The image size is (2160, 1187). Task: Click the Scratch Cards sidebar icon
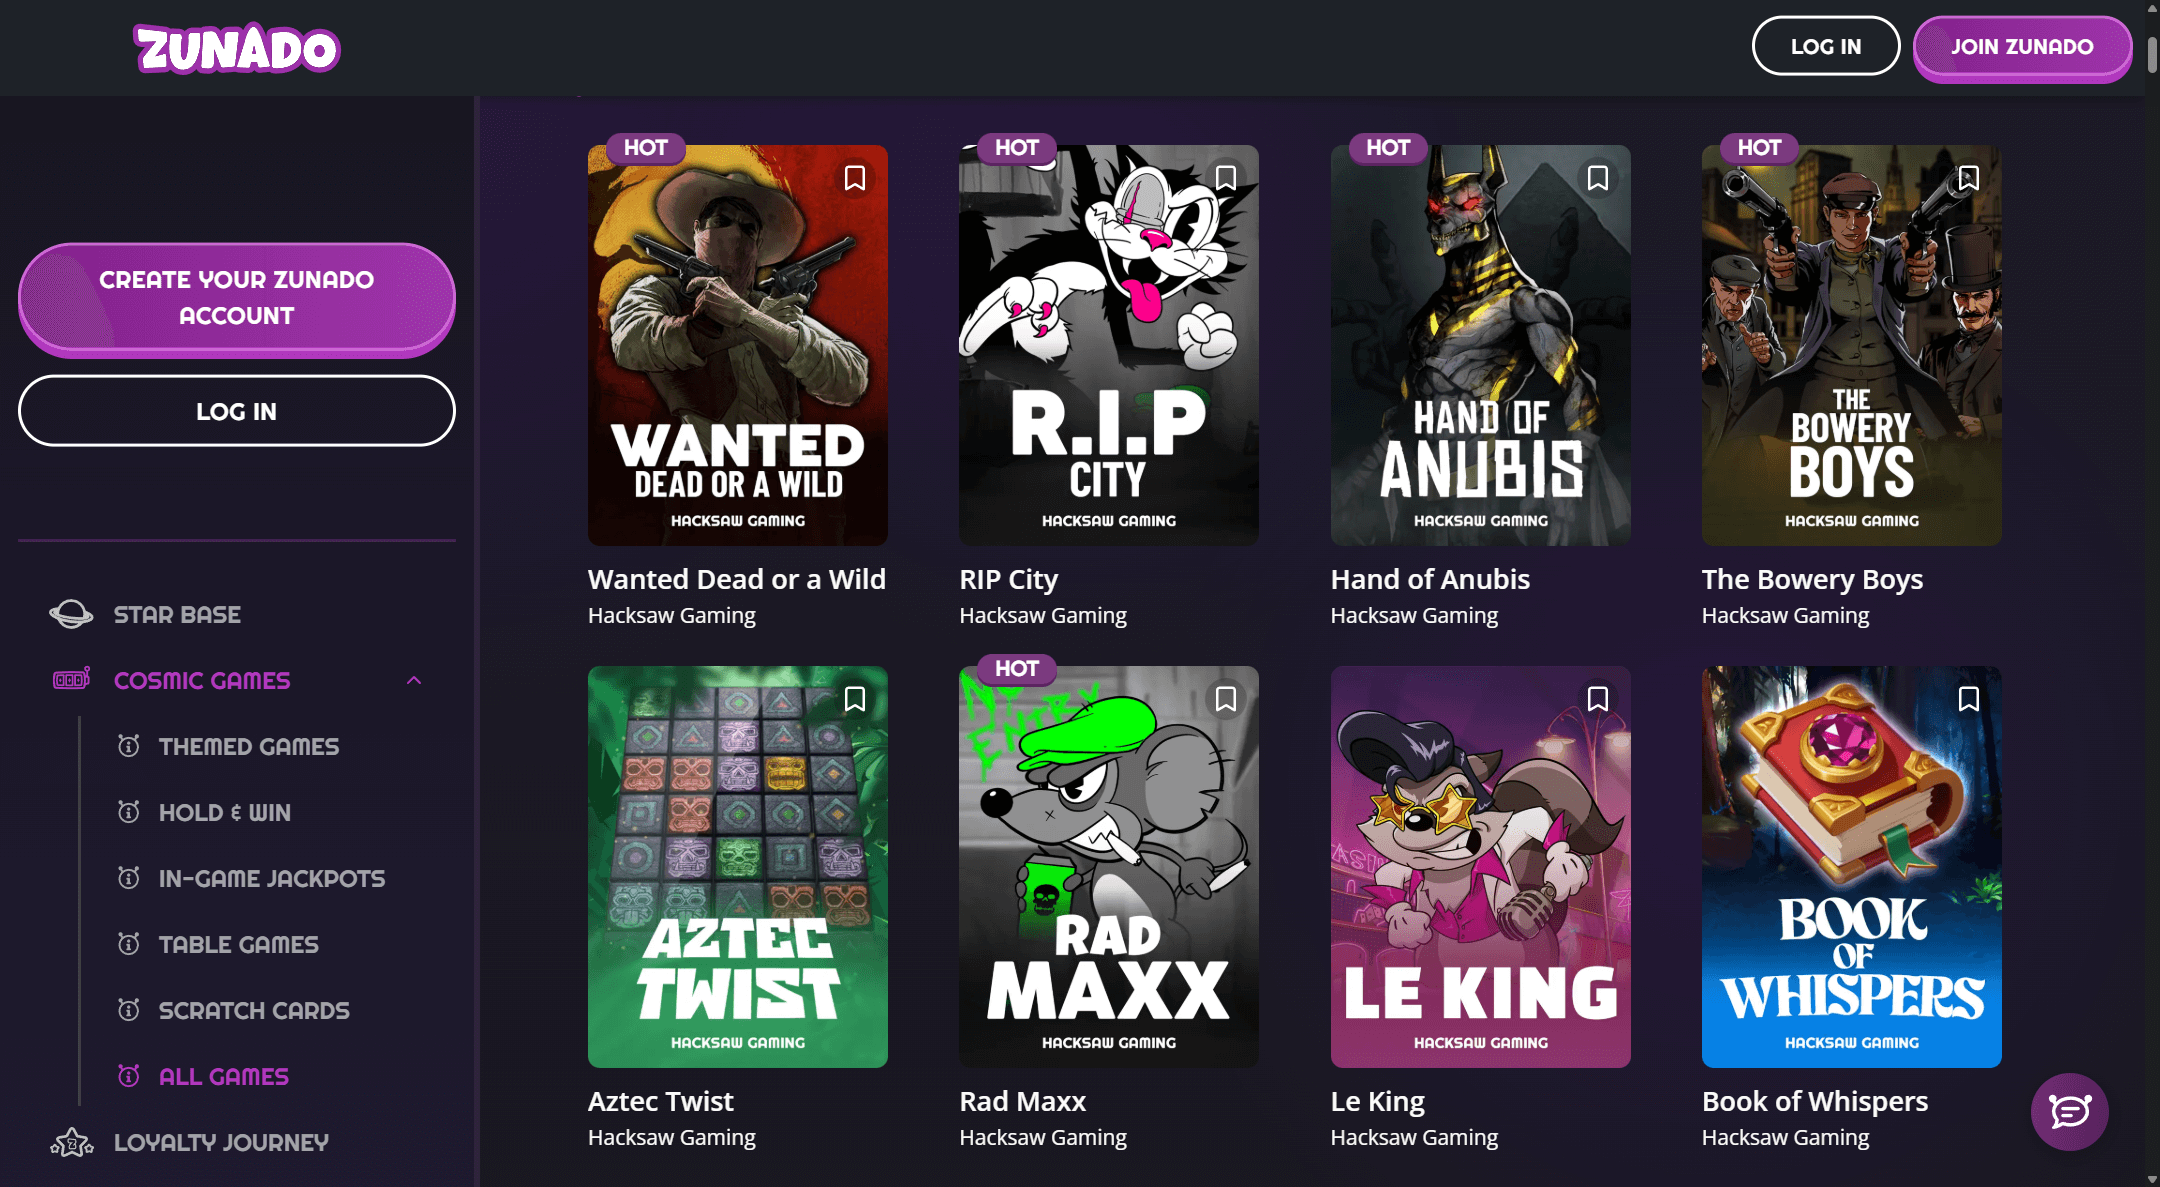[x=129, y=1010]
